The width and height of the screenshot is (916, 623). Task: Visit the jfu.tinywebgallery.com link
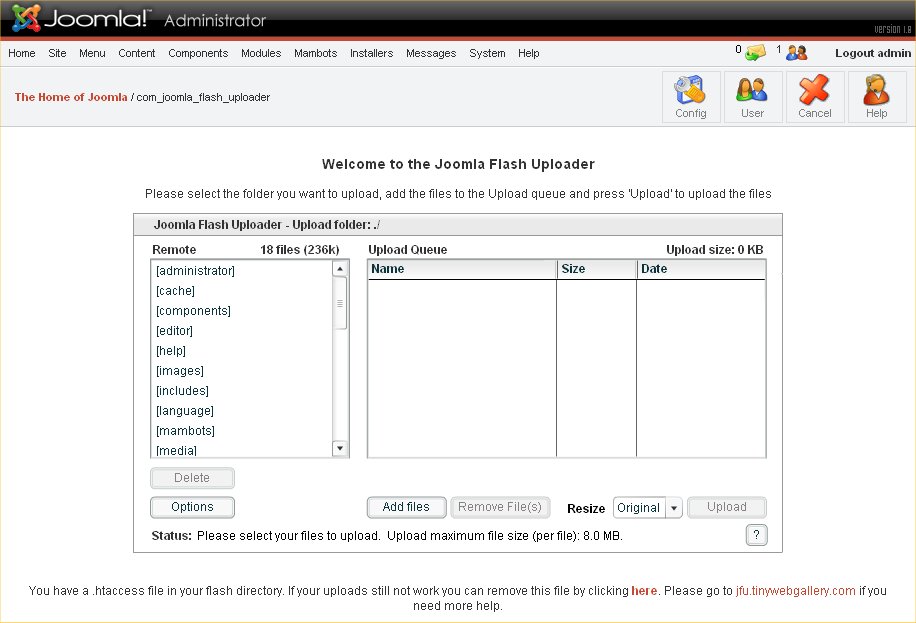[796, 591]
